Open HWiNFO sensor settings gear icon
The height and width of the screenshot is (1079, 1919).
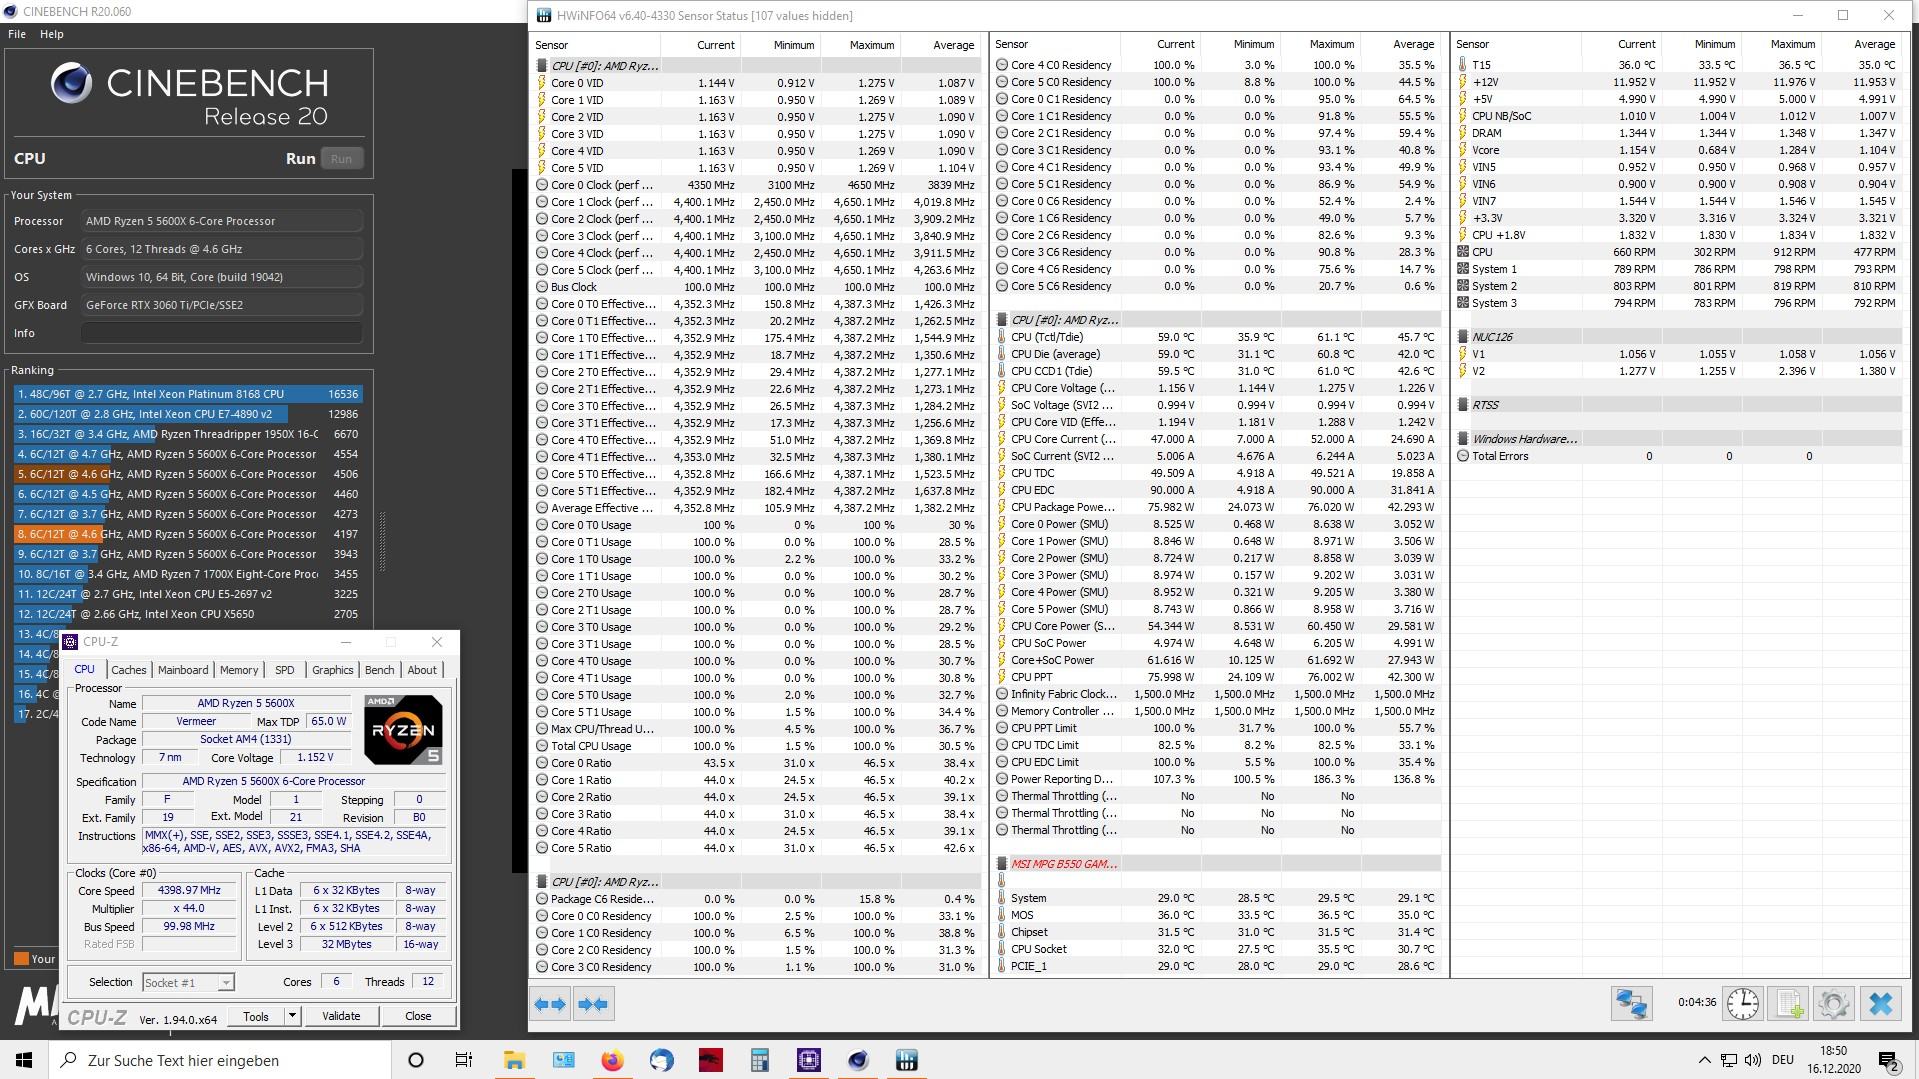coord(1834,1004)
